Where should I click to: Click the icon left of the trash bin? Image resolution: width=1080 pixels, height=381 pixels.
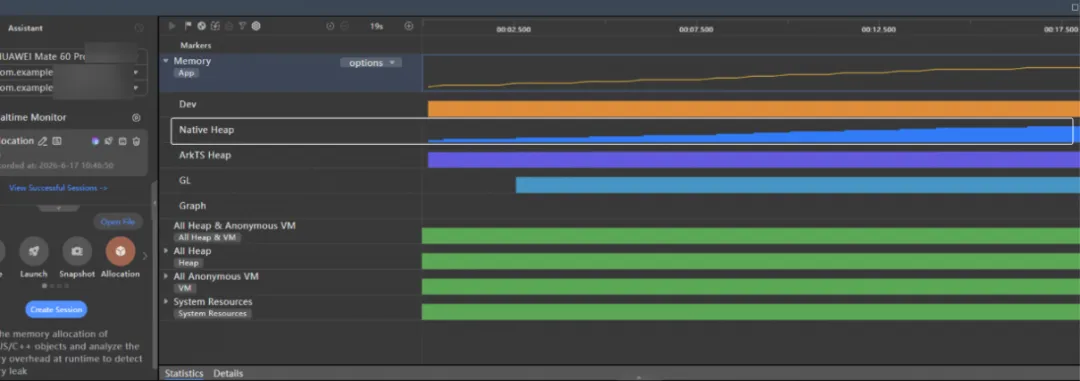point(123,141)
